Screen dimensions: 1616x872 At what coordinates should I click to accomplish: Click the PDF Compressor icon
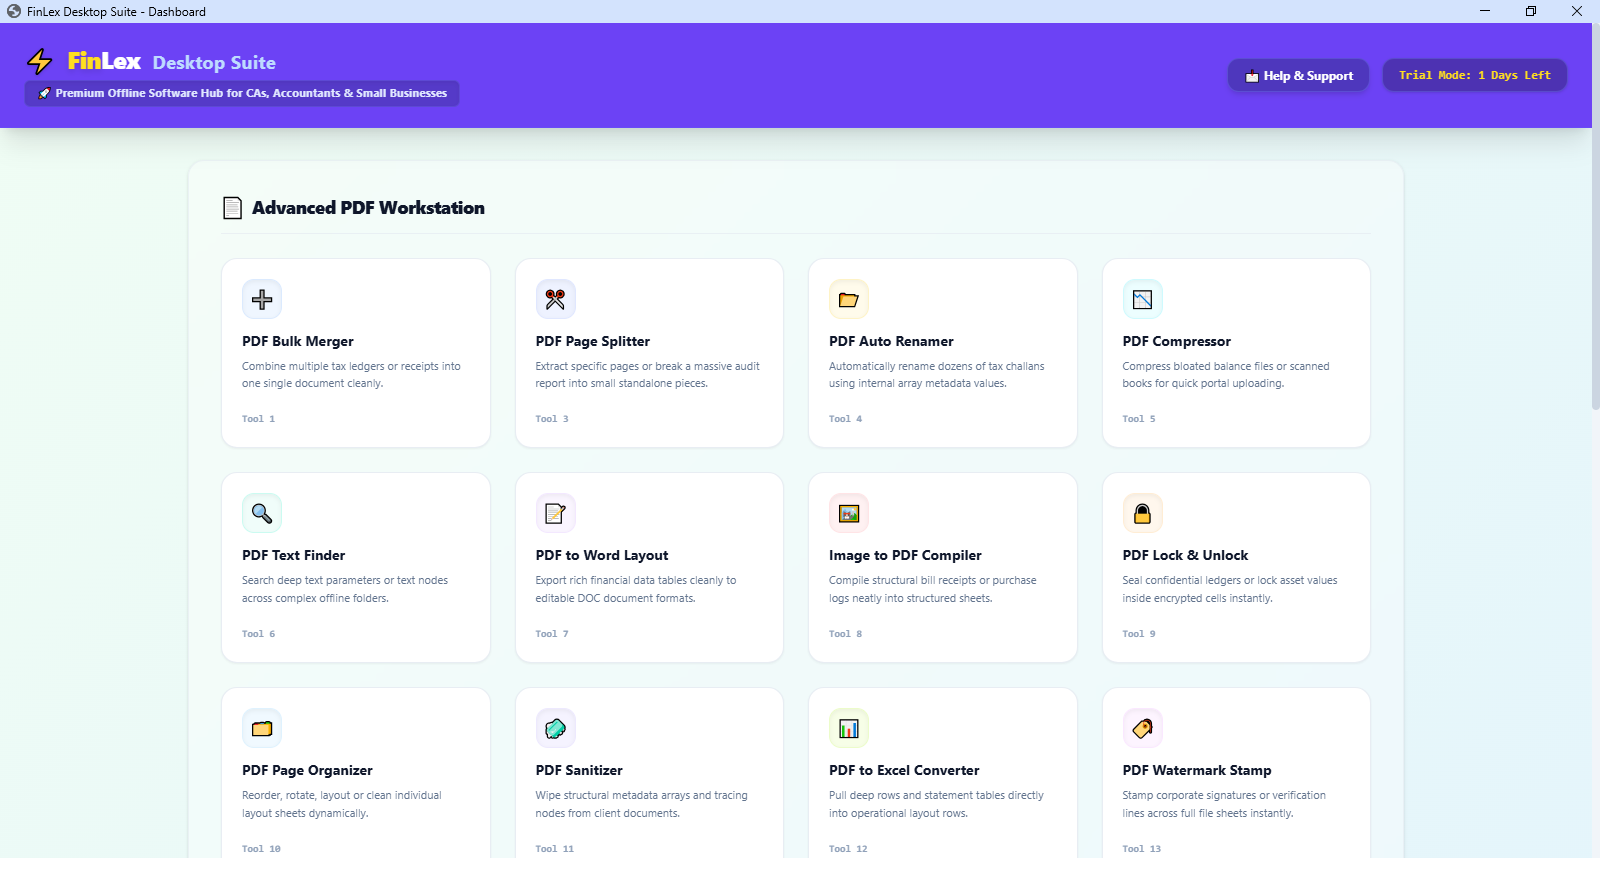(1142, 299)
